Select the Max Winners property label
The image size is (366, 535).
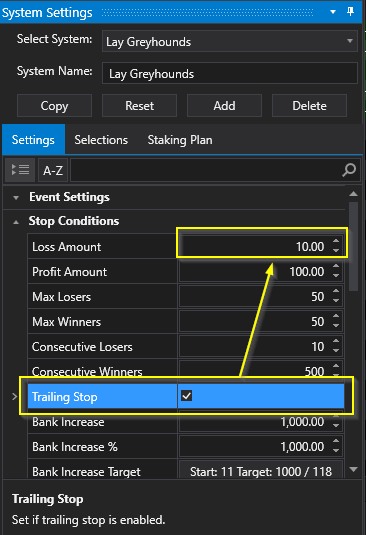point(66,322)
